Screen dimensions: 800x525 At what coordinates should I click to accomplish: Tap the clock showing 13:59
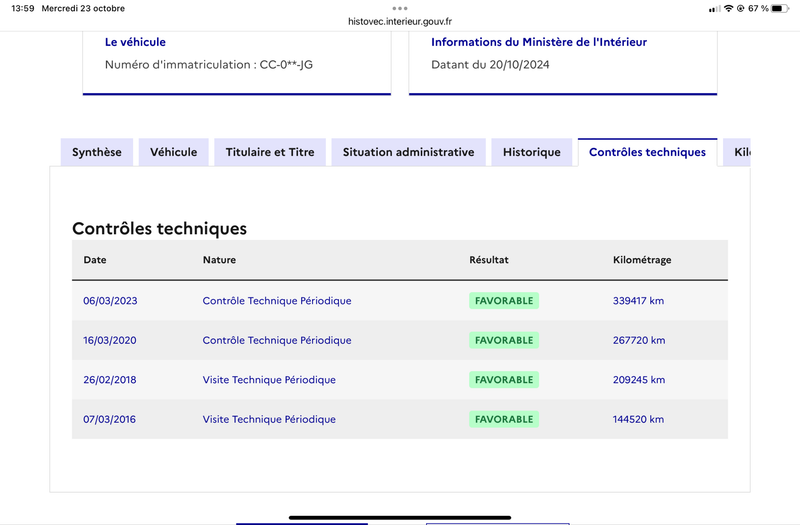click(x=23, y=8)
